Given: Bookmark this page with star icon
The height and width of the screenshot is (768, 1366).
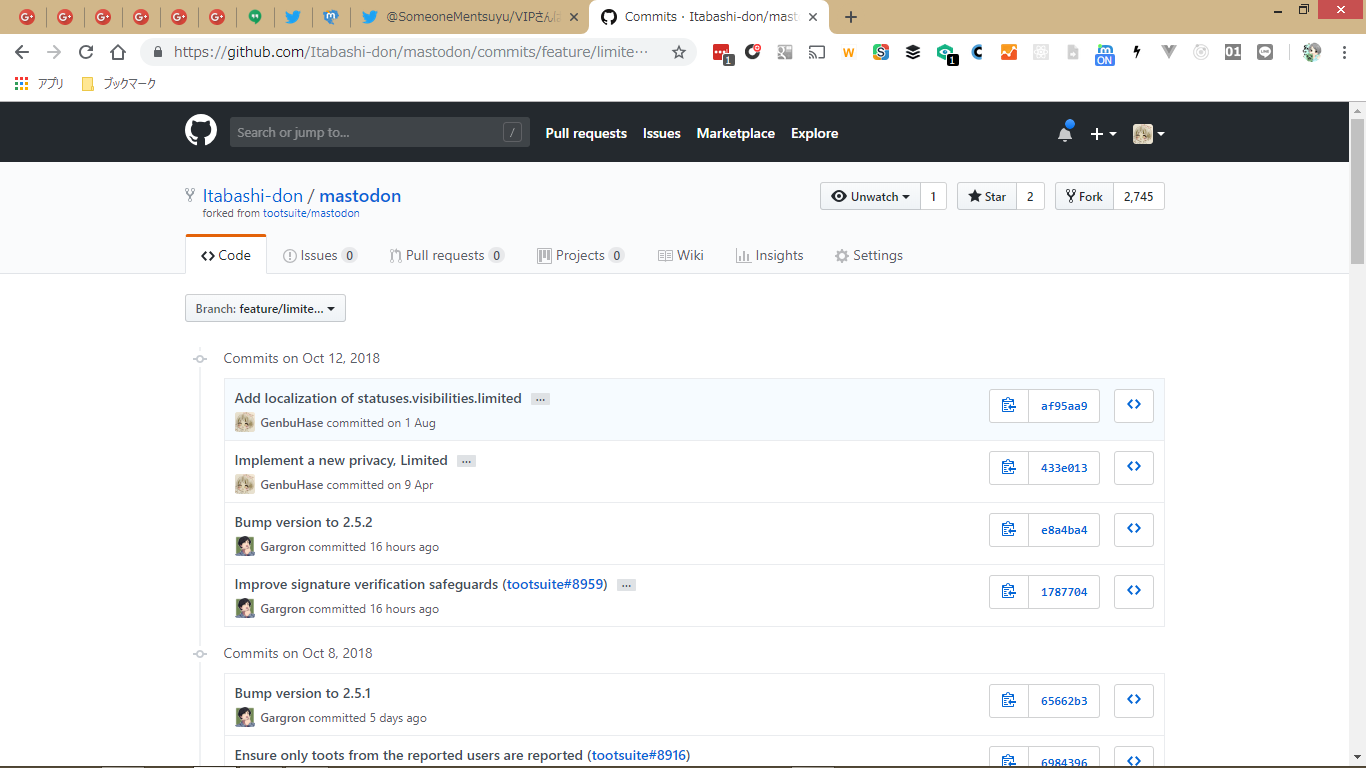Looking at the screenshot, I should click(679, 52).
